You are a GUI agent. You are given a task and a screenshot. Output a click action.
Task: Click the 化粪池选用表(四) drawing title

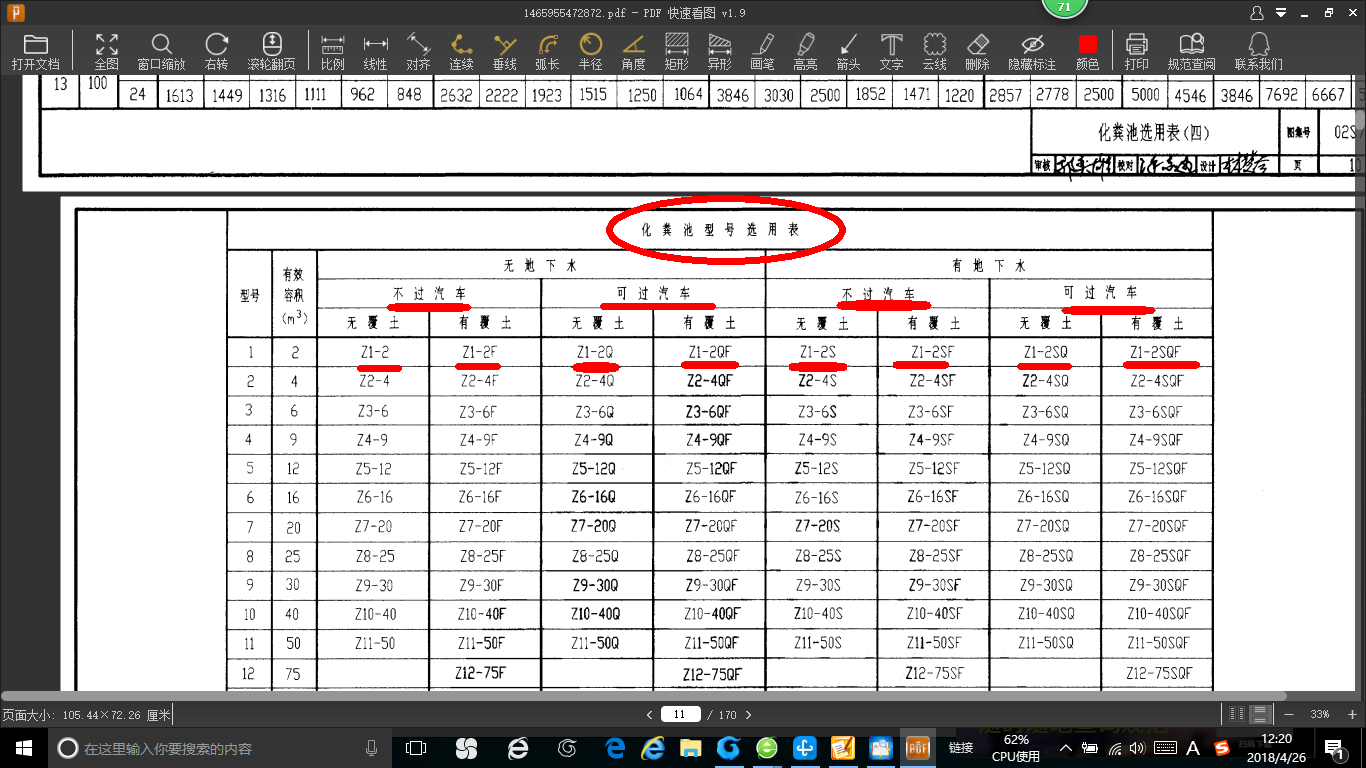(1154, 132)
